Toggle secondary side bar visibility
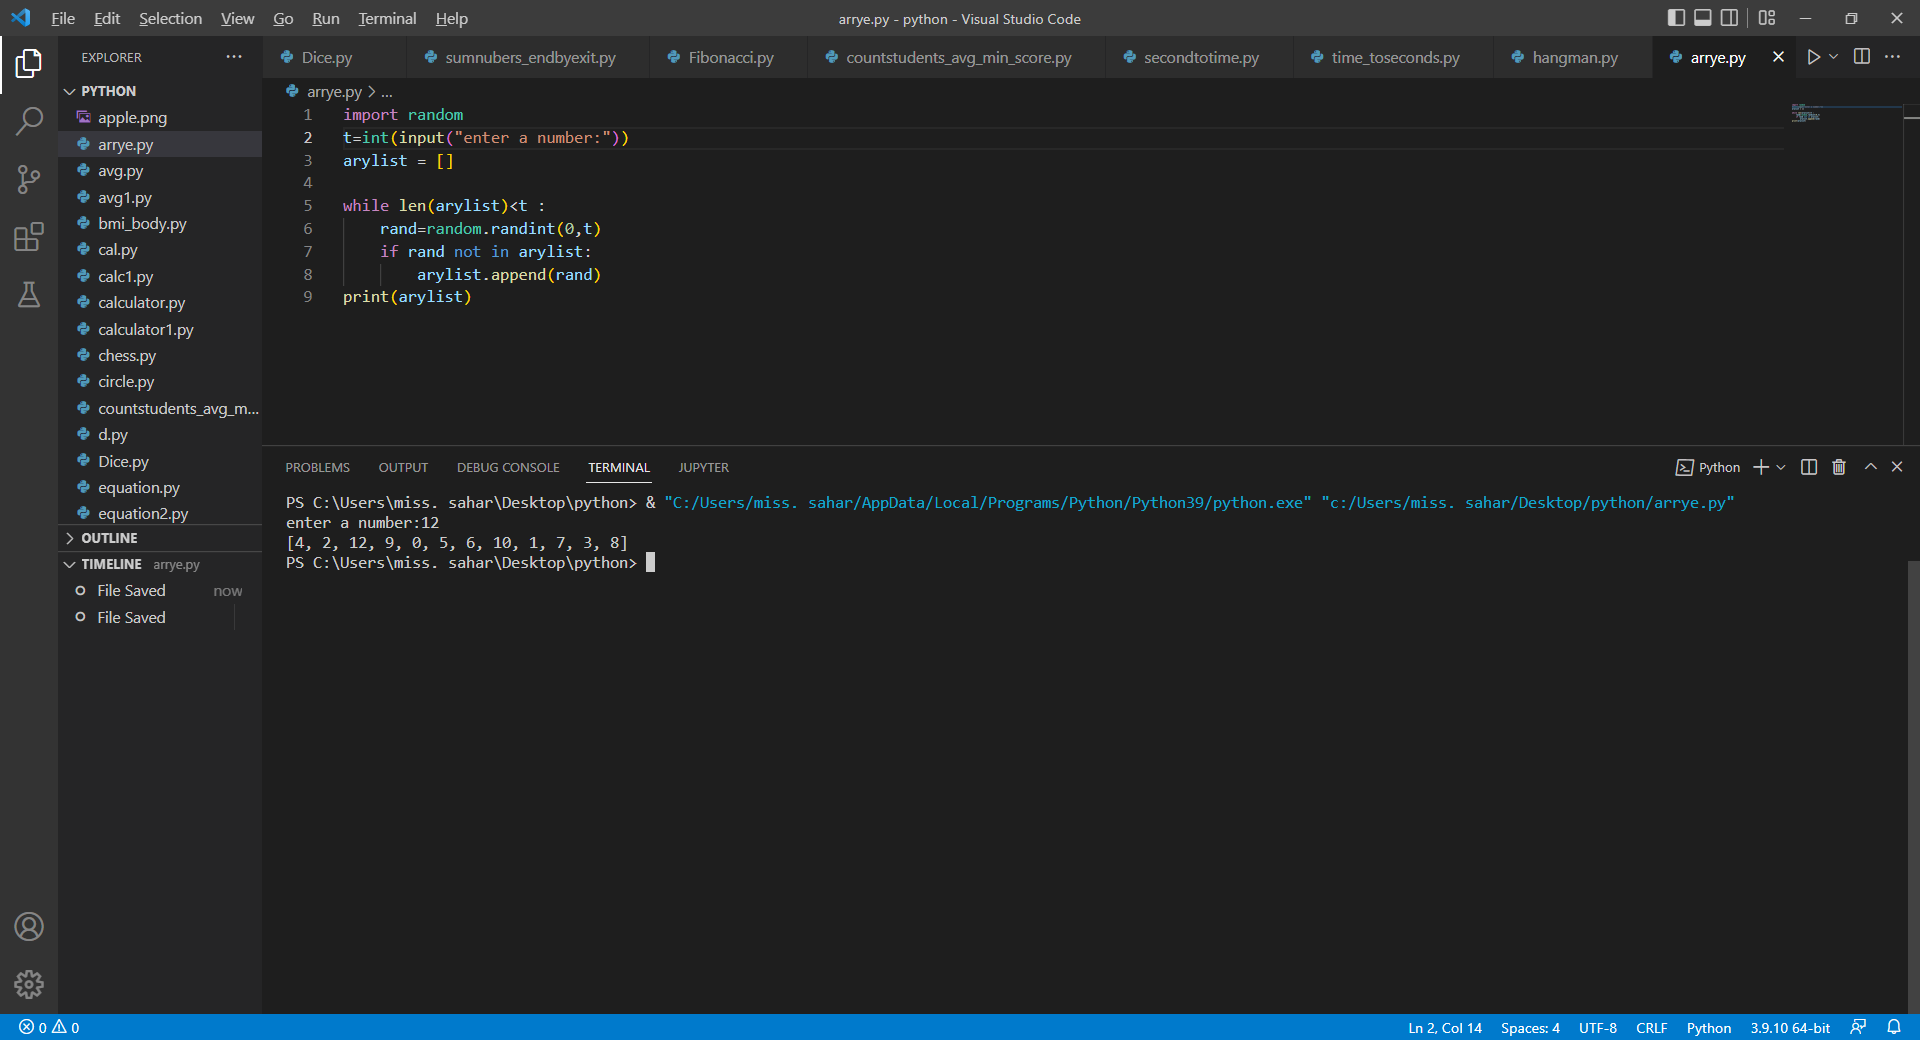This screenshot has height=1040, width=1920. [x=1729, y=18]
